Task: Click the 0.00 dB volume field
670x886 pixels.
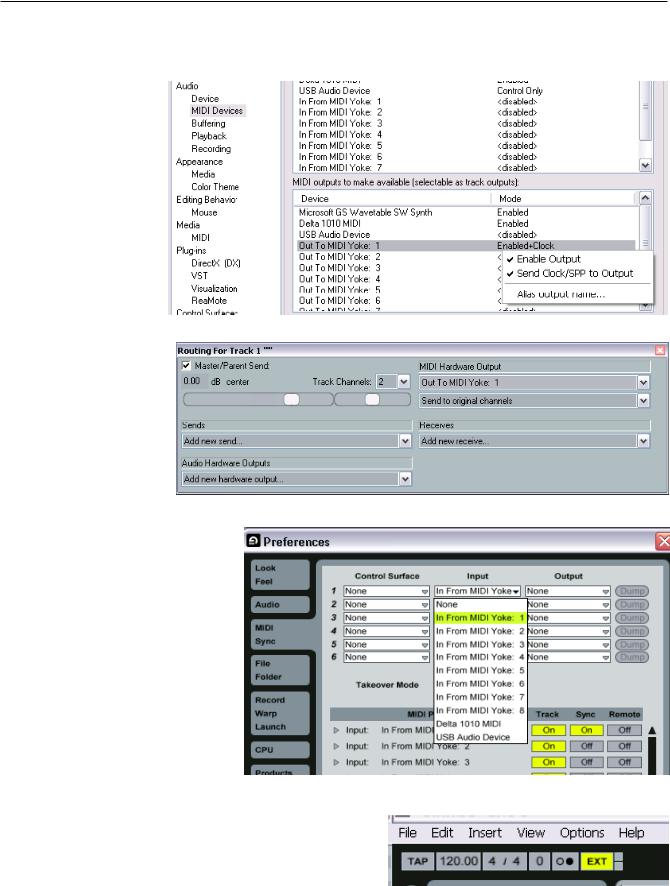Action: tap(192, 381)
